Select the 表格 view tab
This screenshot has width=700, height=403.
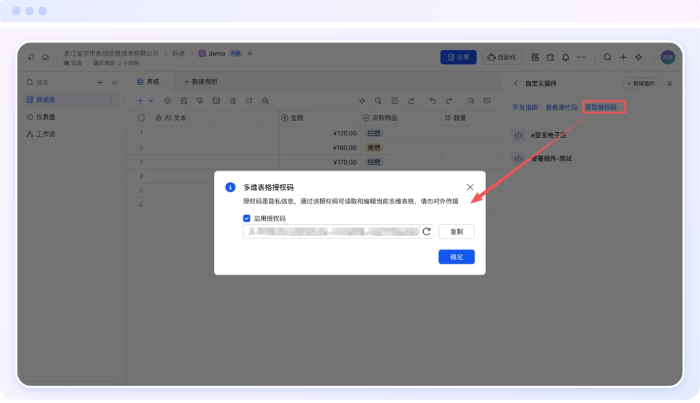pos(148,82)
